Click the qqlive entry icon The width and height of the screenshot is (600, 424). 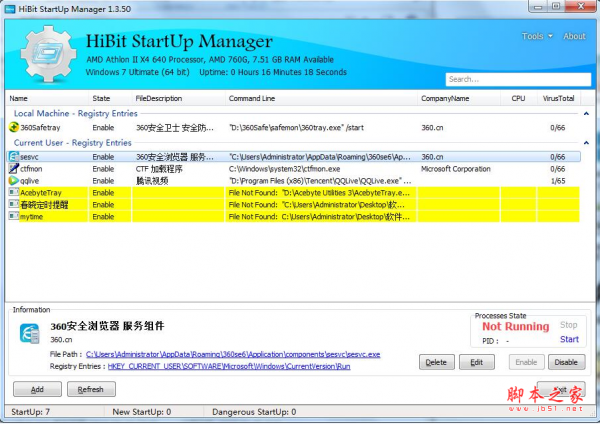(x=13, y=181)
